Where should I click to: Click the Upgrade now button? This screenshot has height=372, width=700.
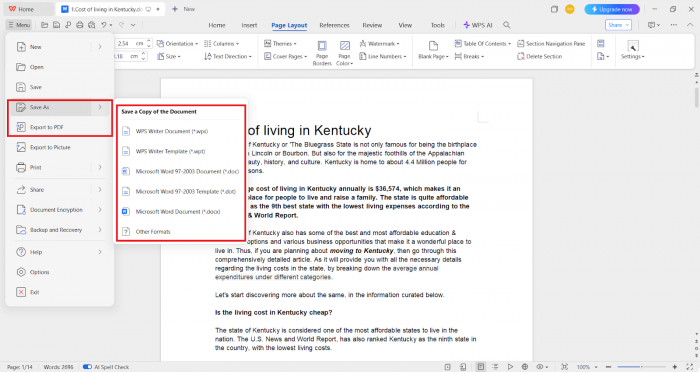pos(612,9)
